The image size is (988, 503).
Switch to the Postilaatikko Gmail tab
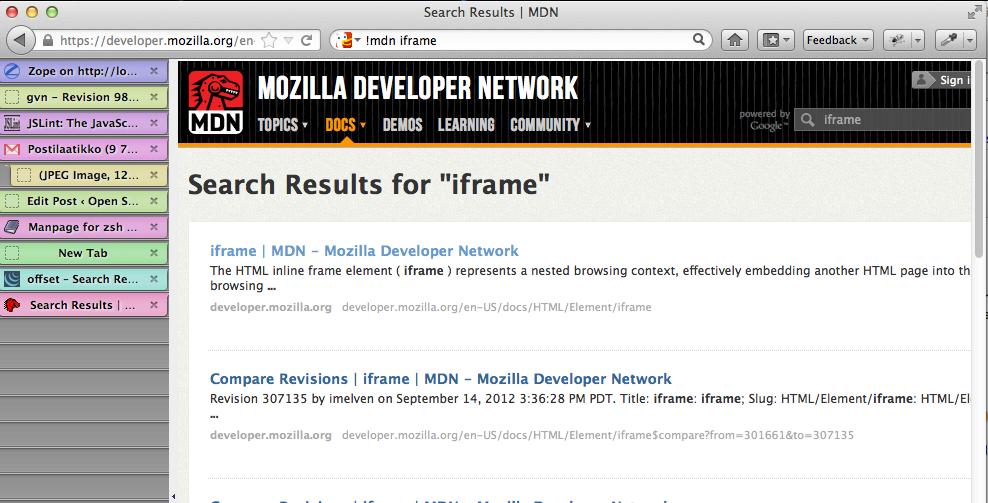[84, 149]
